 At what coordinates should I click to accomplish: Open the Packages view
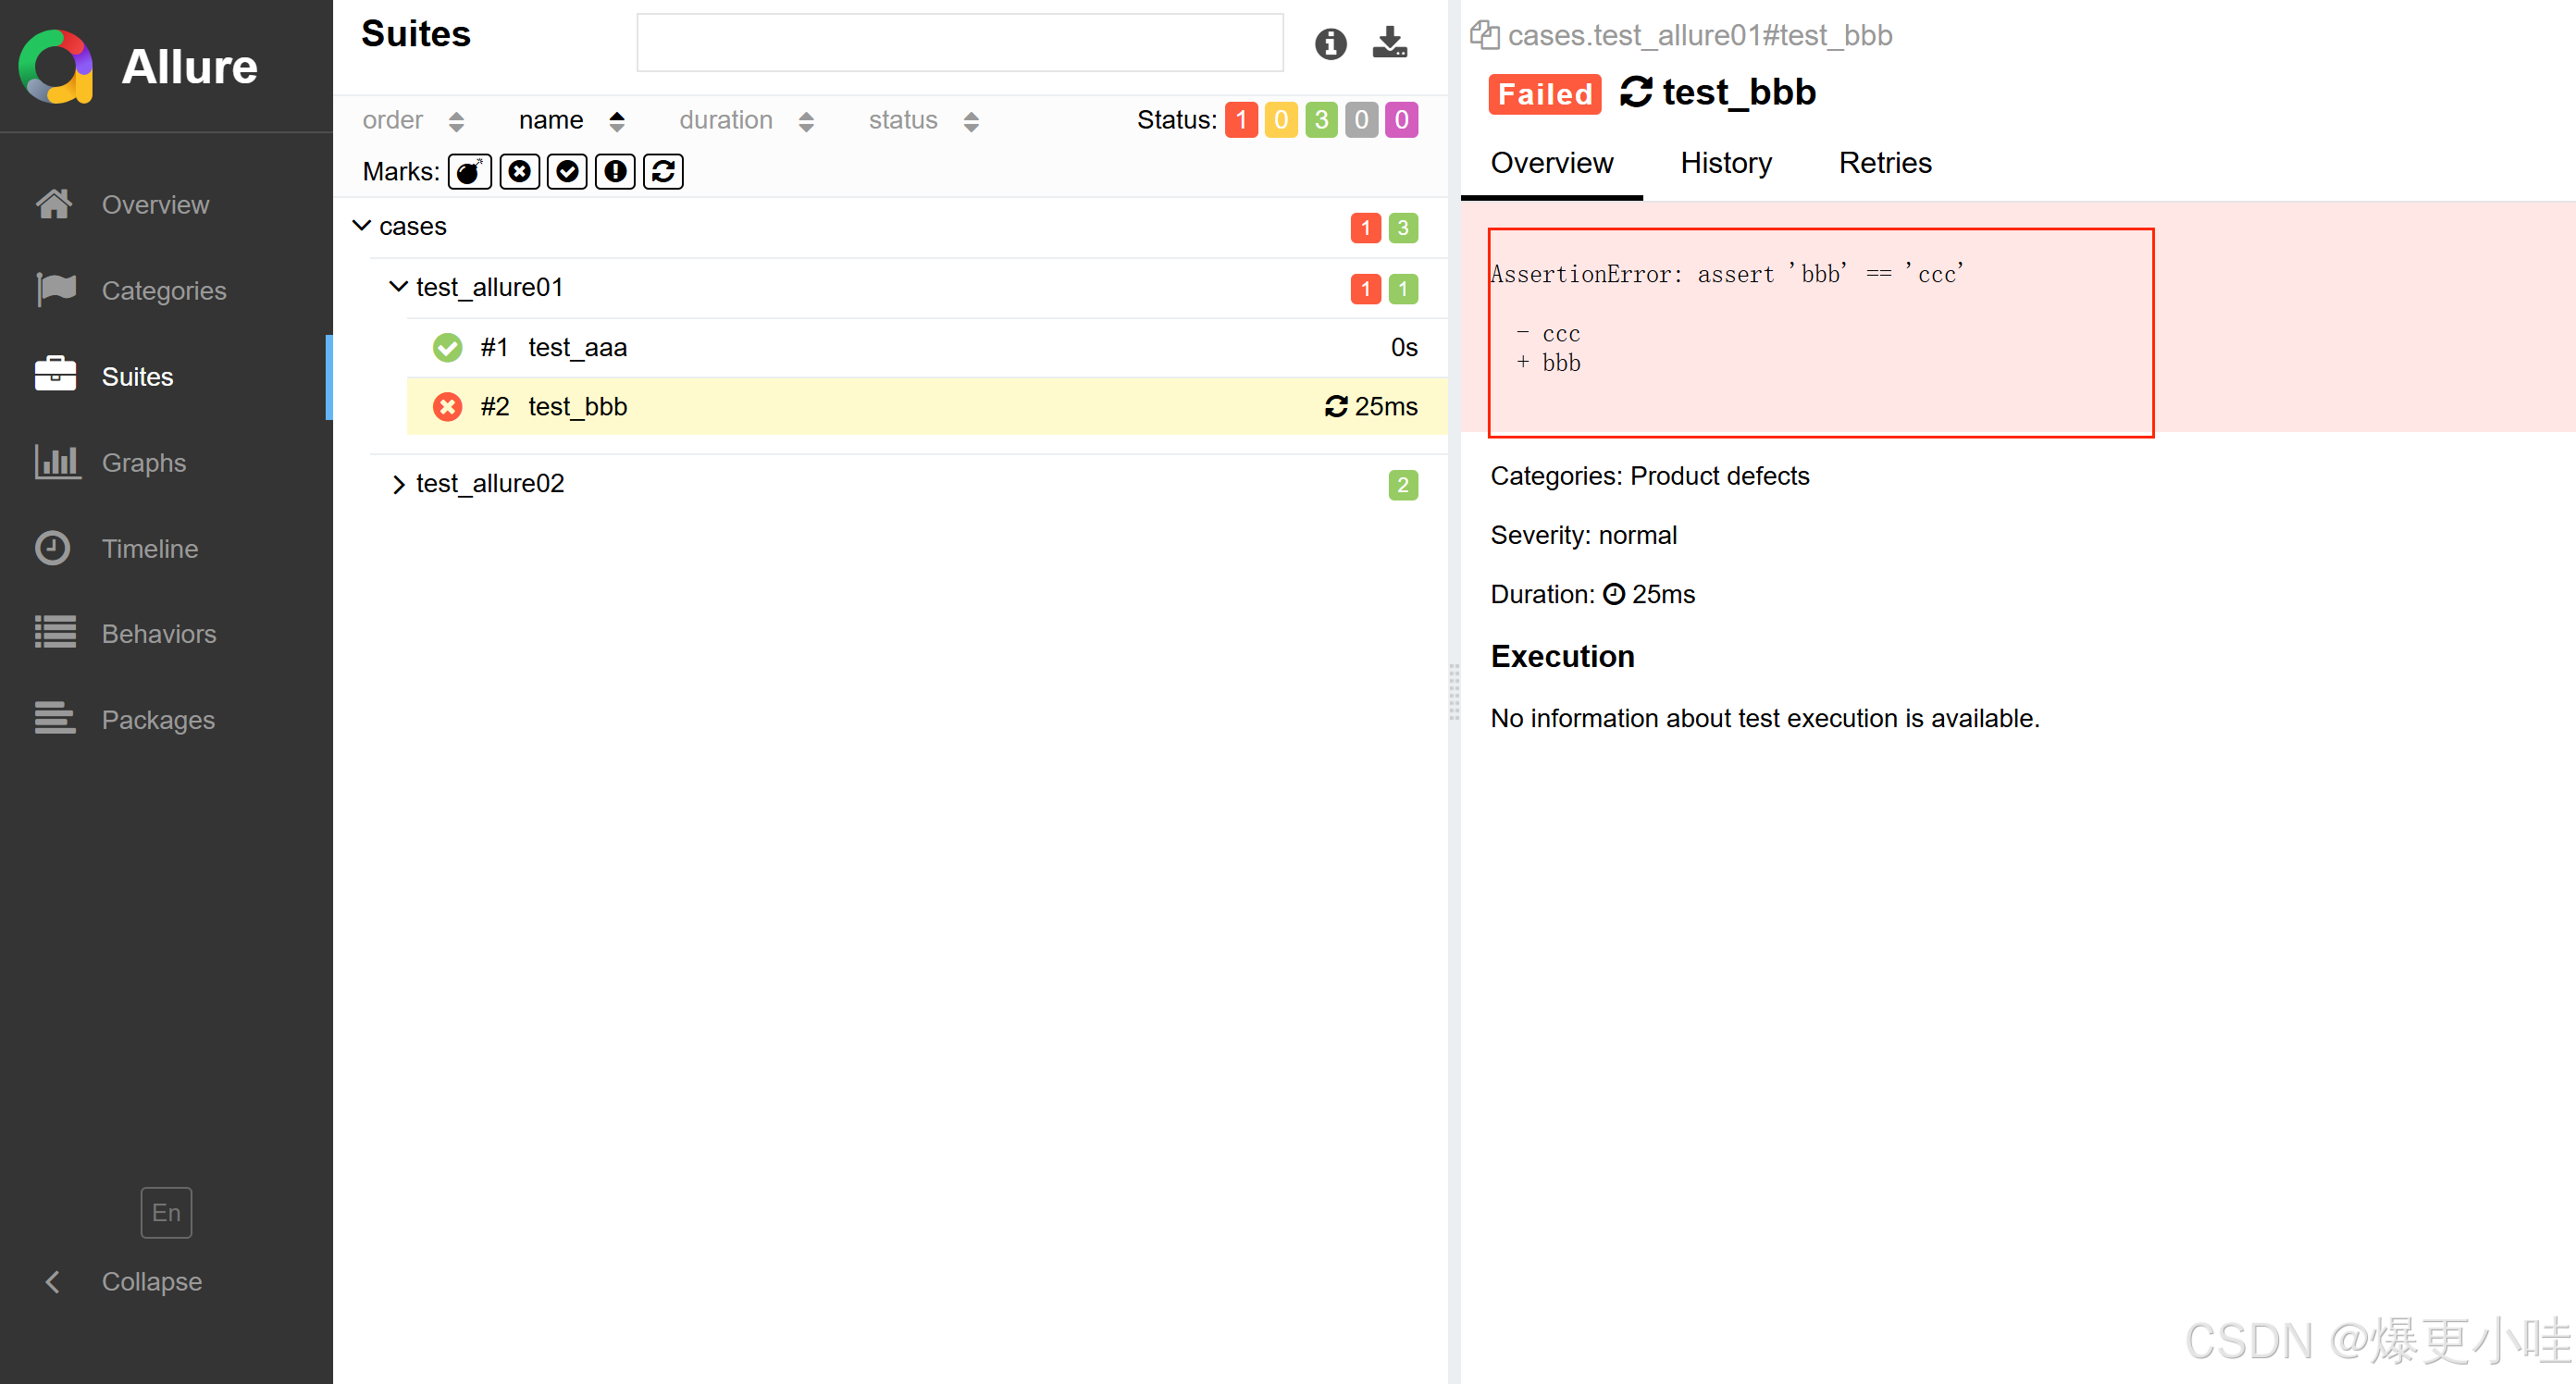(x=158, y=720)
